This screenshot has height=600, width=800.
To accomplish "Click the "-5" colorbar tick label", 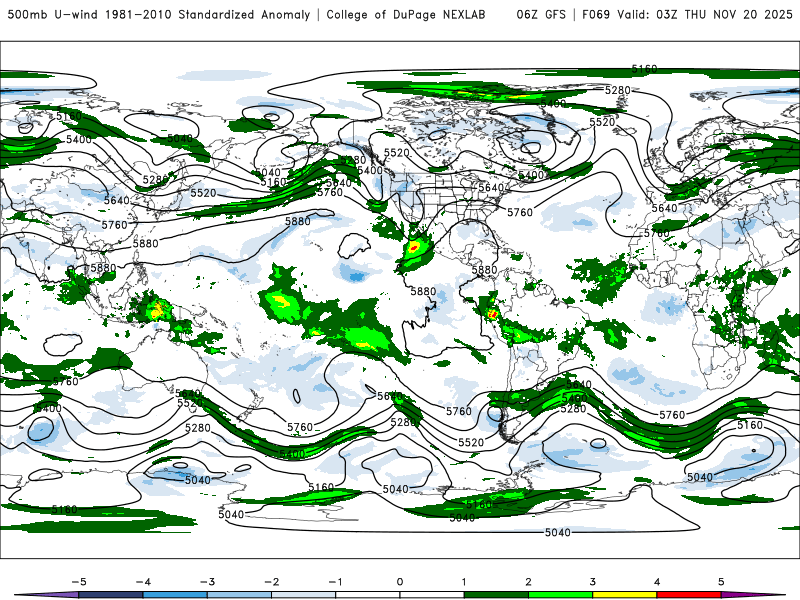I will coord(79,582).
